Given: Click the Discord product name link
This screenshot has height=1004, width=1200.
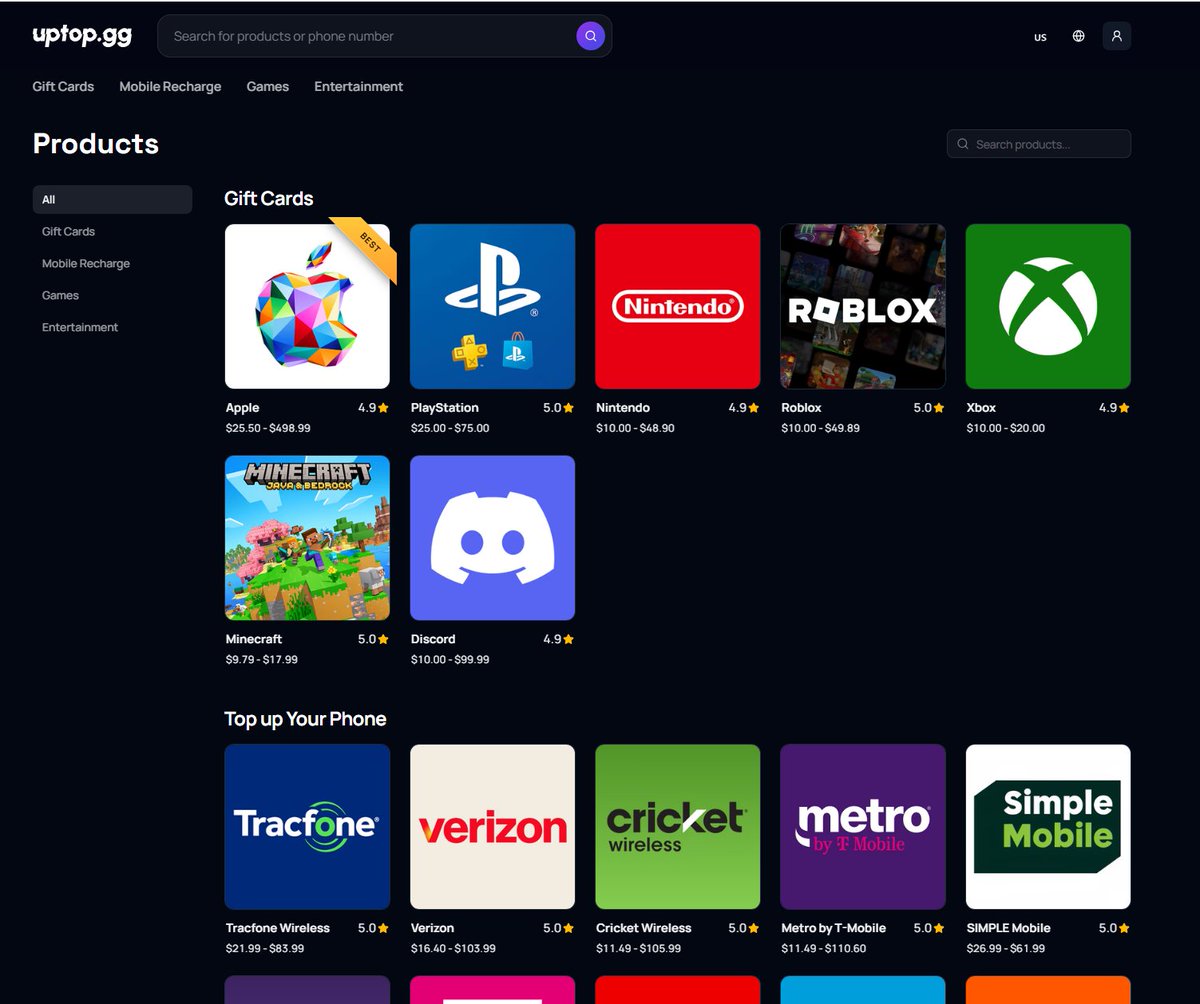Looking at the screenshot, I should point(433,639).
